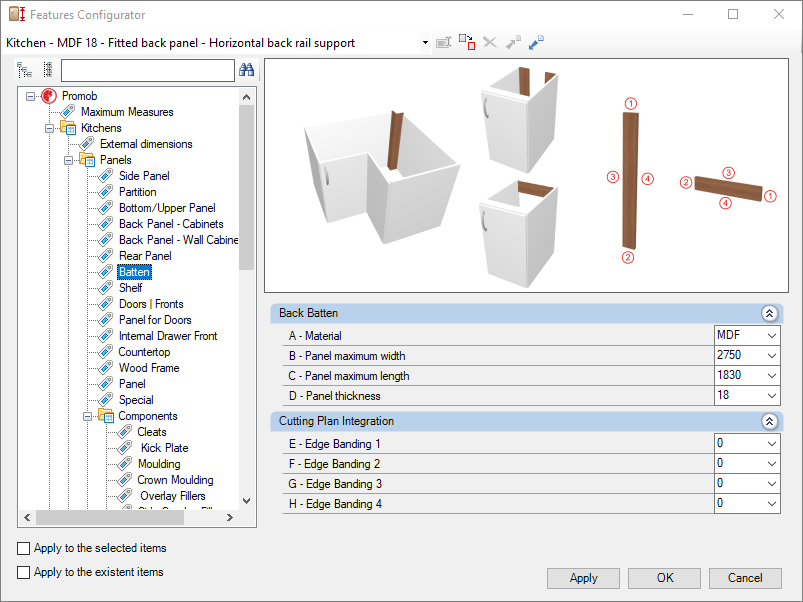Click the tag icon beside Wood Frame
Image resolution: width=803 pixels, height=602 pixels.
[105, 368]
